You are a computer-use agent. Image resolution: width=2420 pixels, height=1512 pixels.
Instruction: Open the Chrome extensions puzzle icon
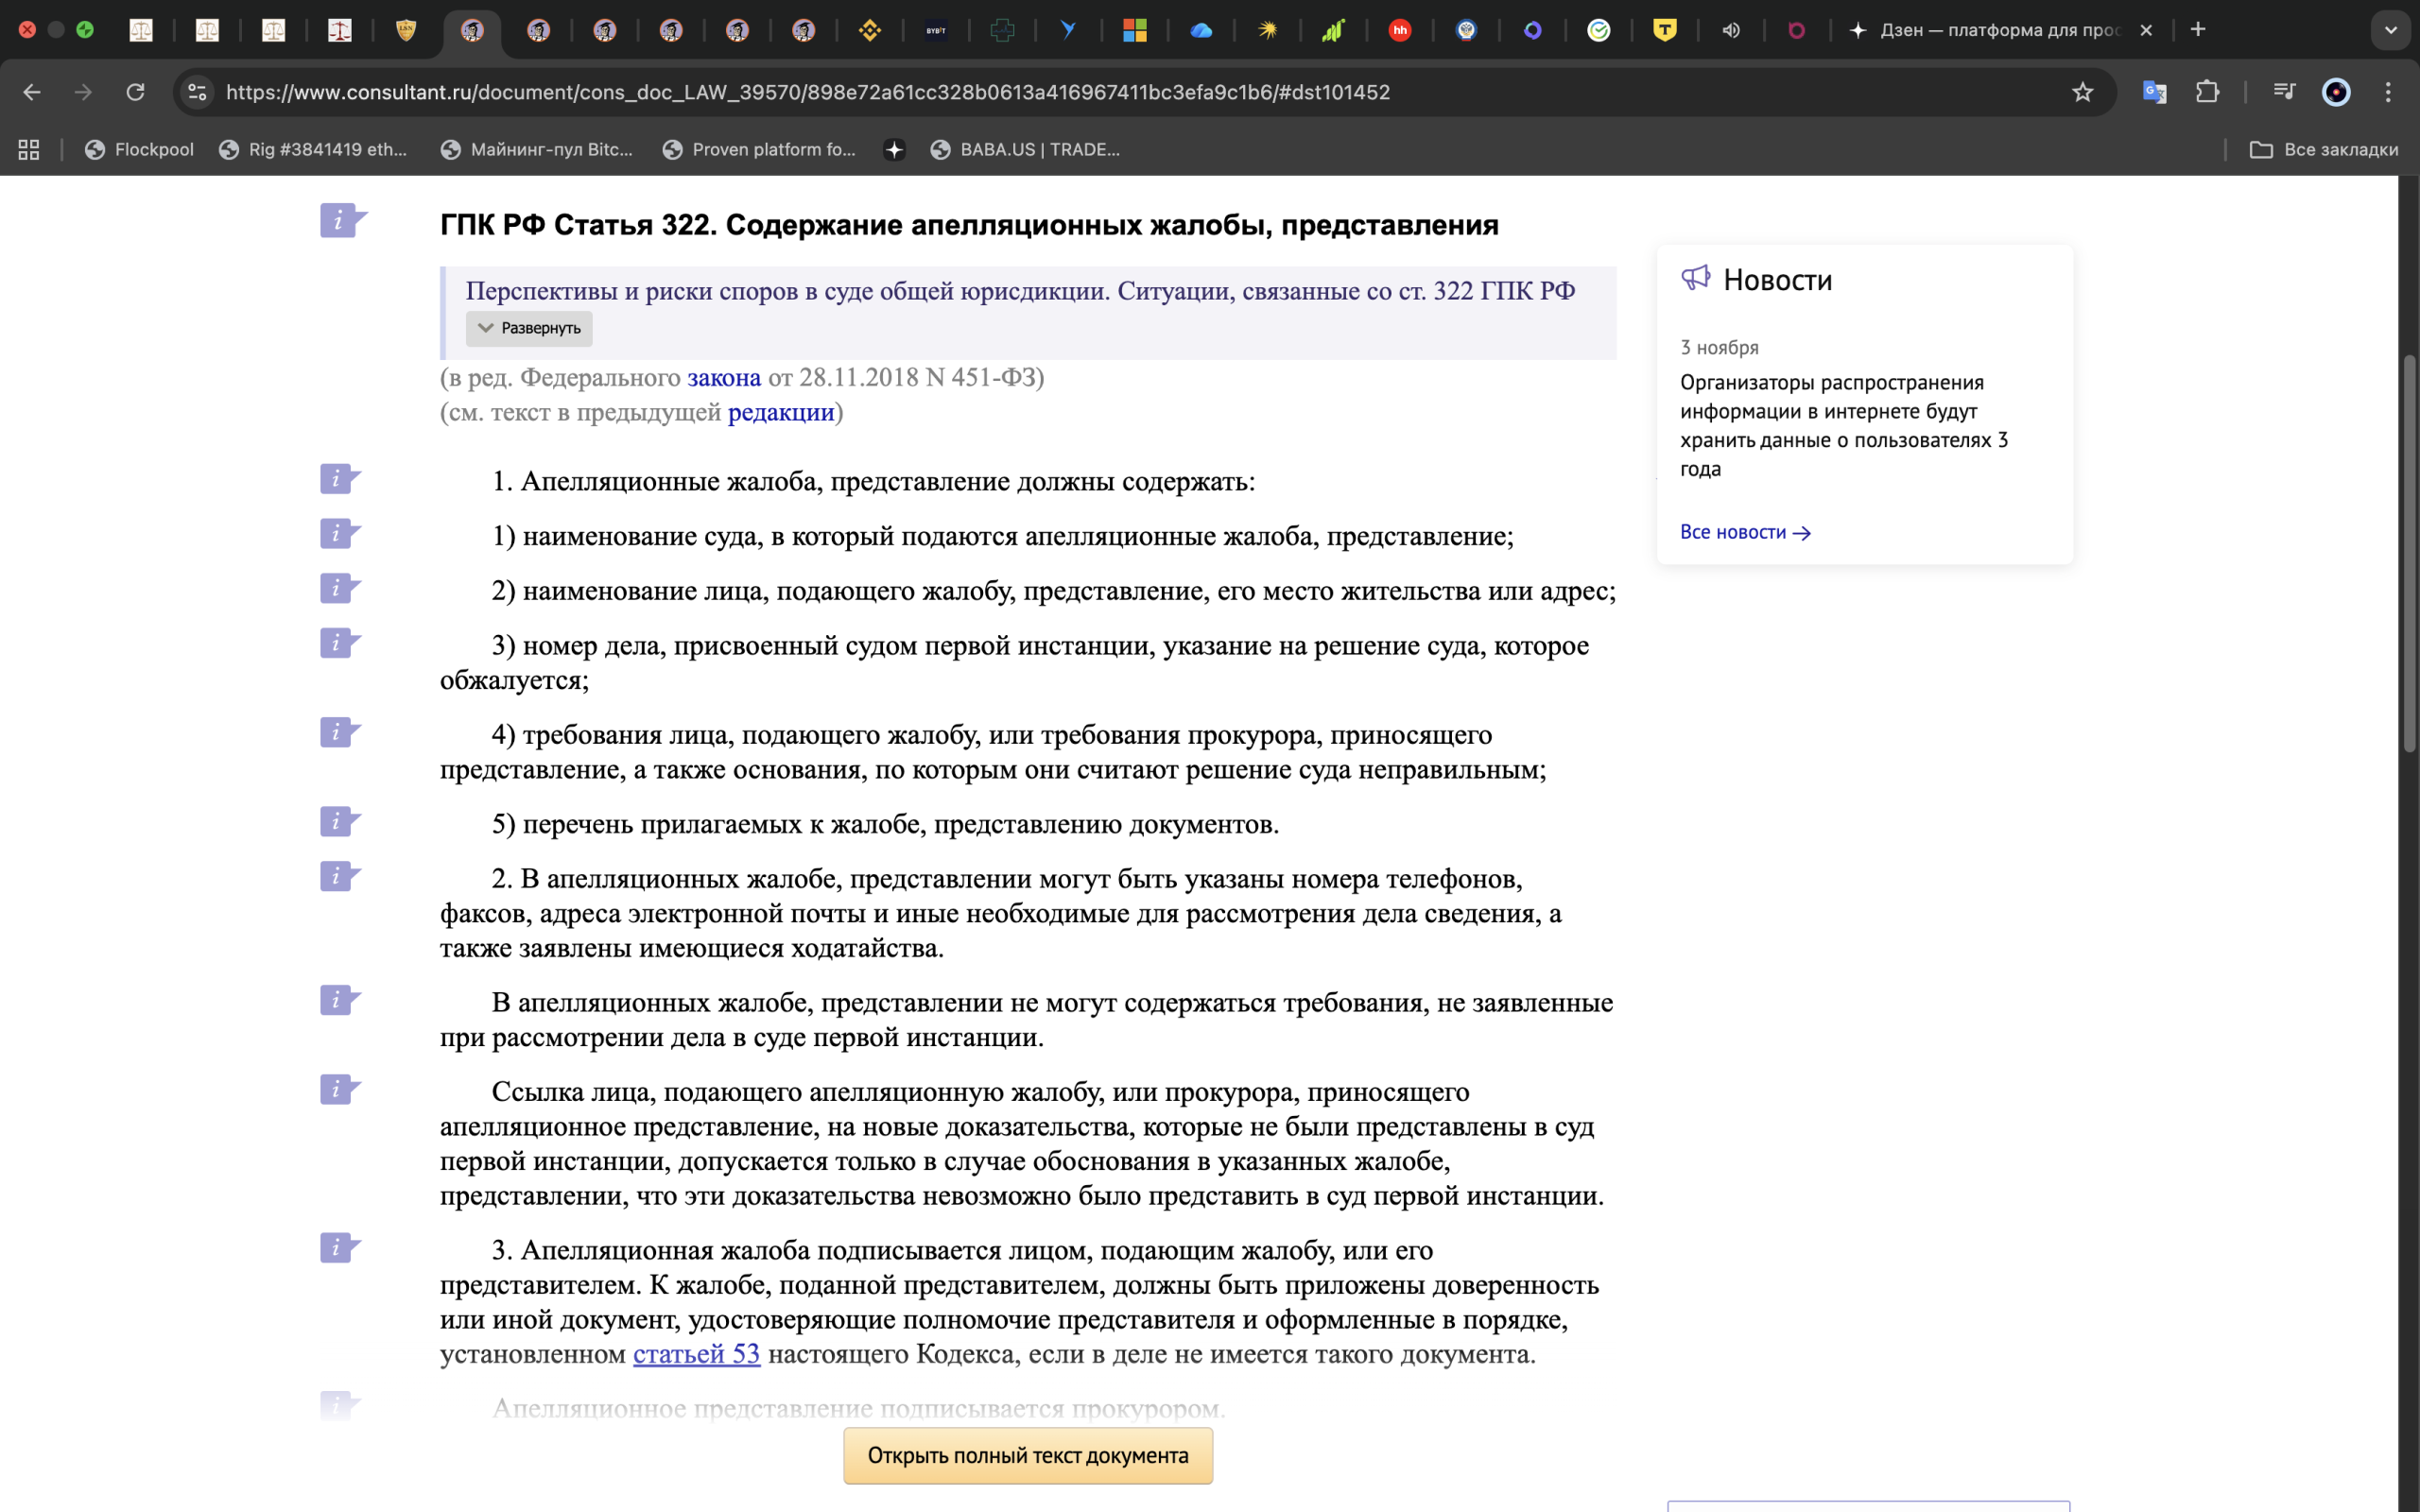click(2207, 92)
